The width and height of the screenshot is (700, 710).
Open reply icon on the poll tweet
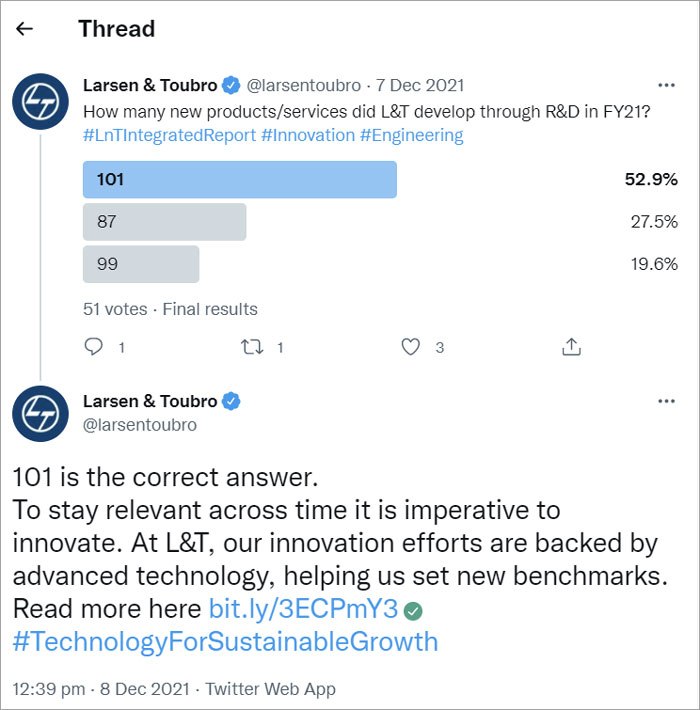[x=94, y=347]
